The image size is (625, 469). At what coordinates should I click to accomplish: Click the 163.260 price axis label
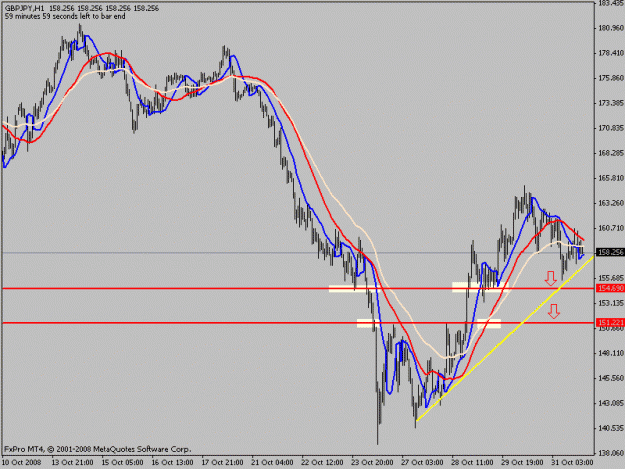[x=611, y=203]
